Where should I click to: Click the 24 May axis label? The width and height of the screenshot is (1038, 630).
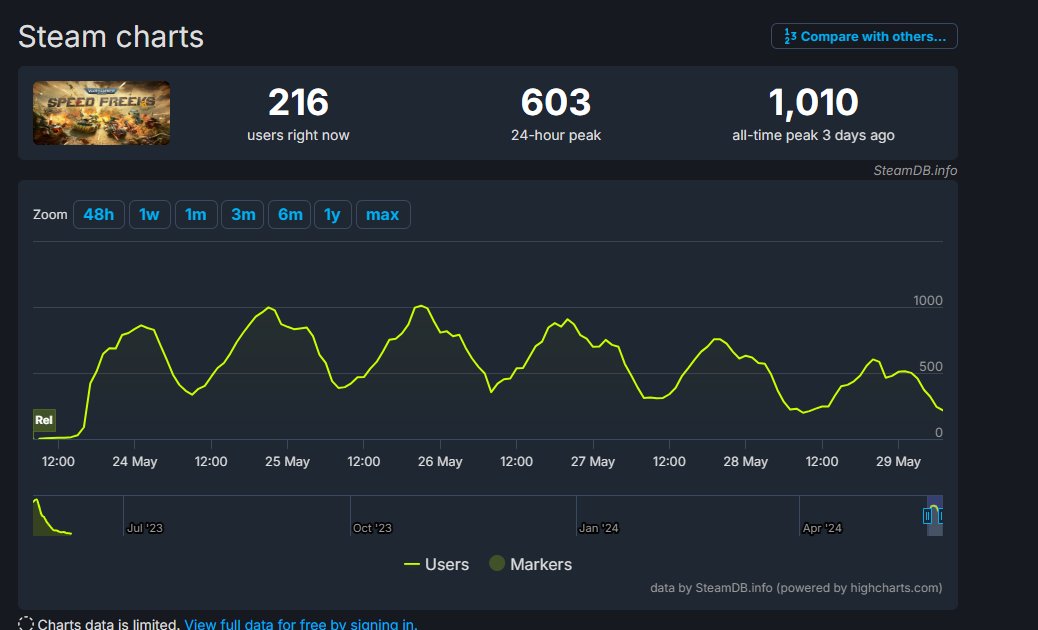click(134, 462)
